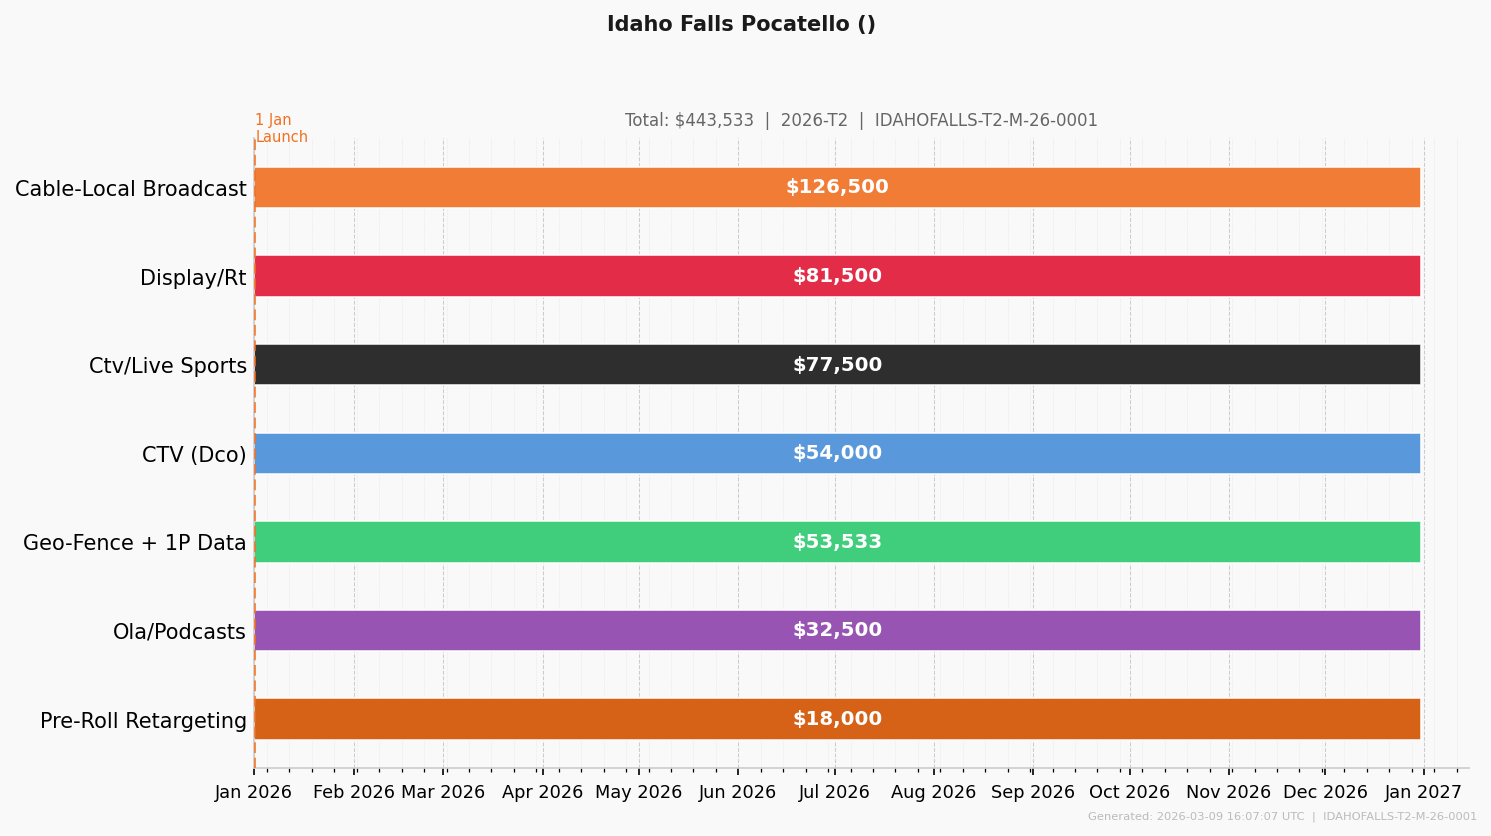
Task: Click the Pre-Roll Retargeting bar
Action: click(837, 719)
